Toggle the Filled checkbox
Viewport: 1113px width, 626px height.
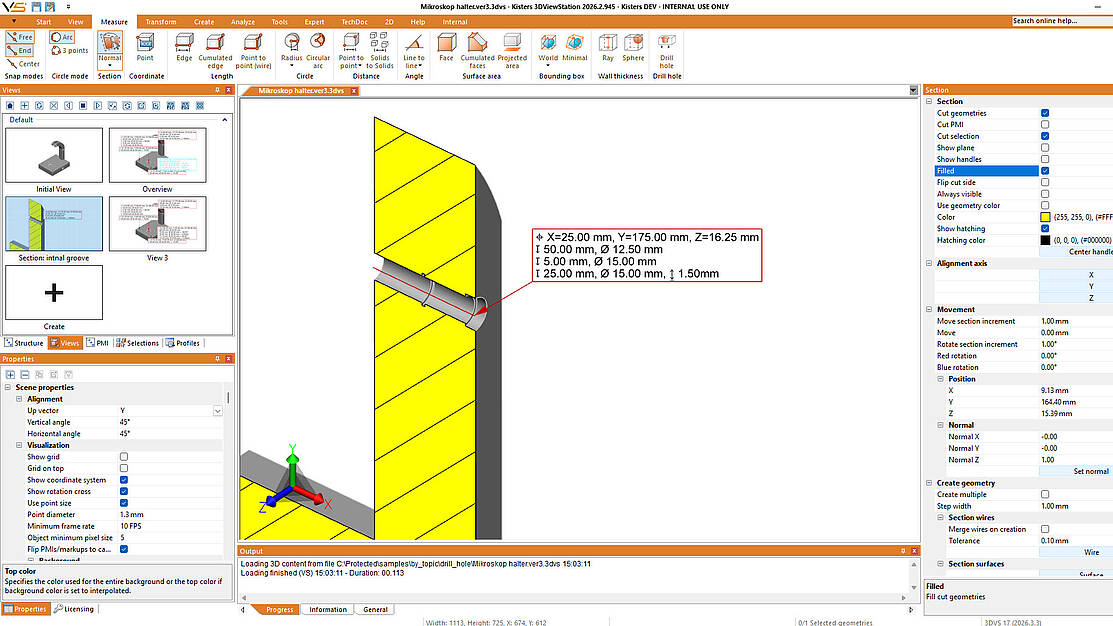pos(1045,171)
